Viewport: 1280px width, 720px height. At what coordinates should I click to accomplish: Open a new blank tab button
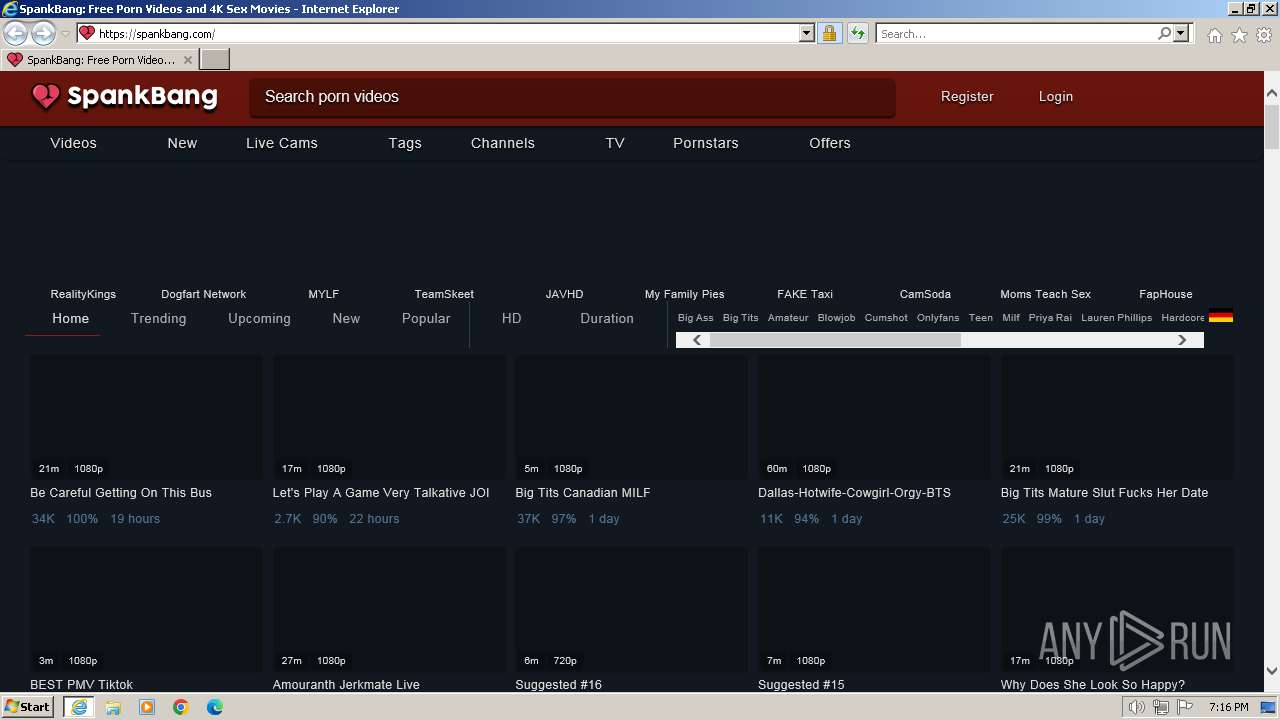click(215, 59)
